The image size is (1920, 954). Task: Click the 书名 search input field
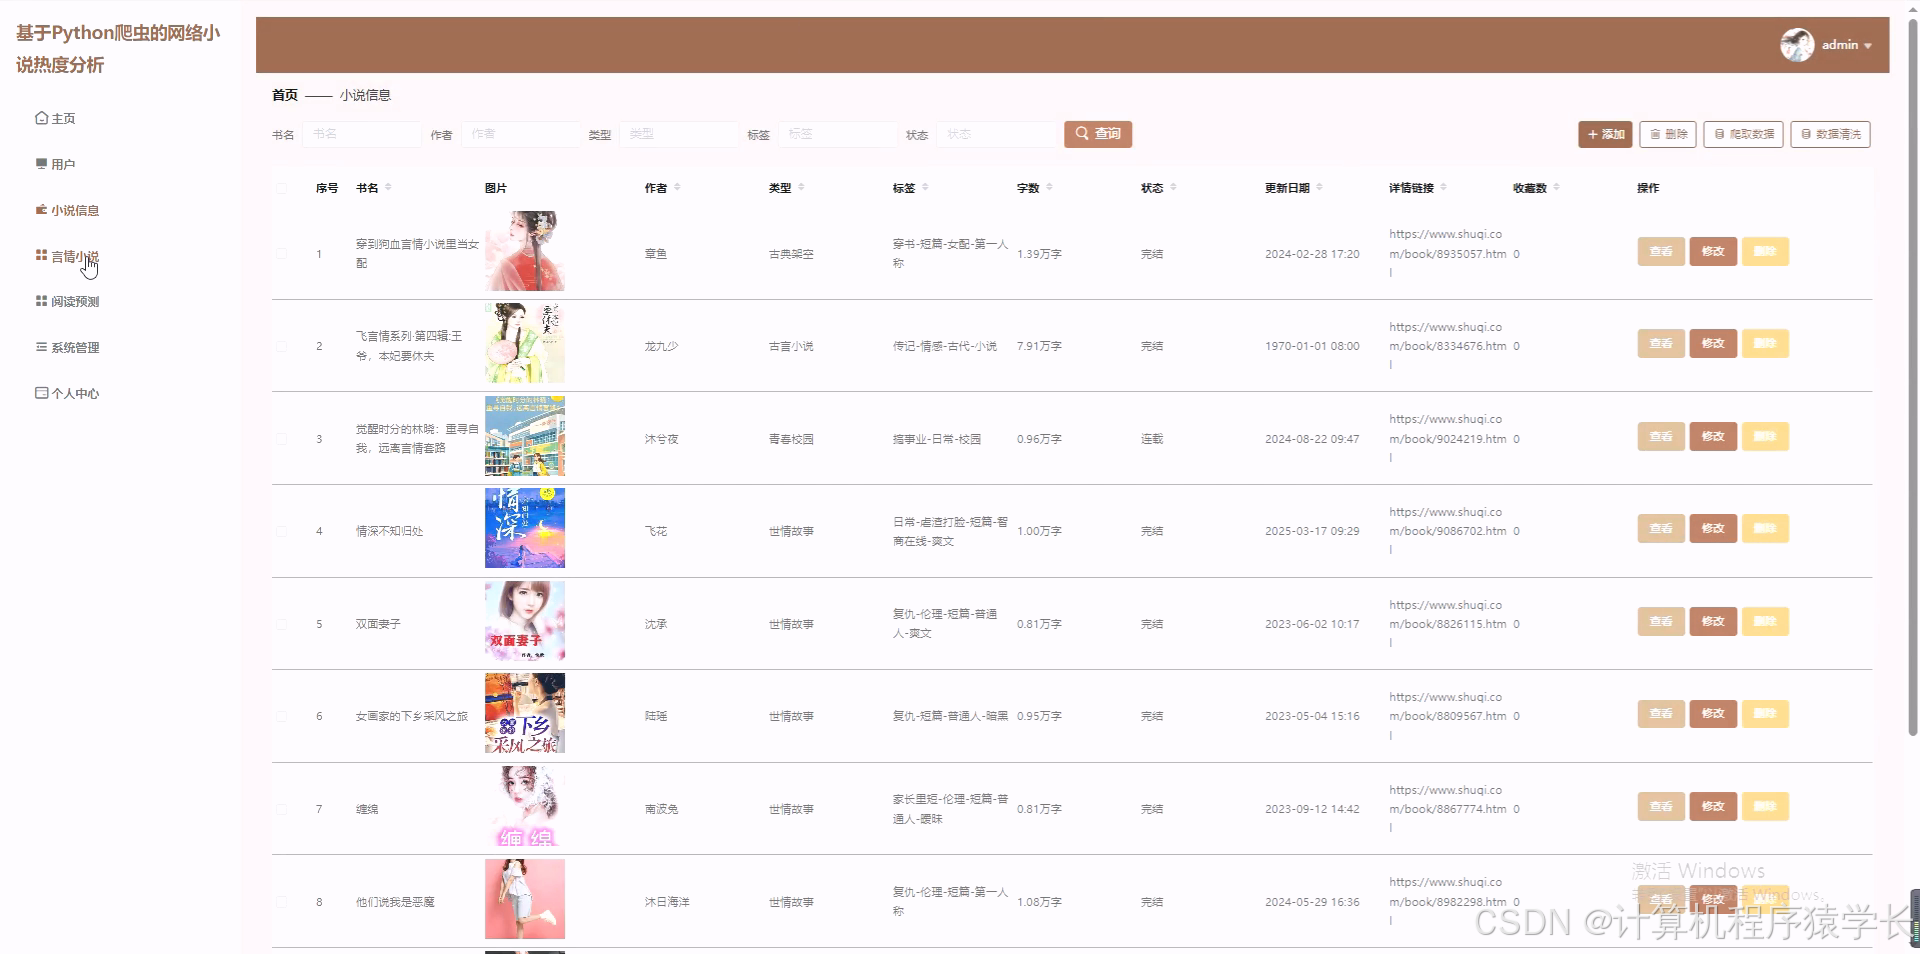[360, 134]
